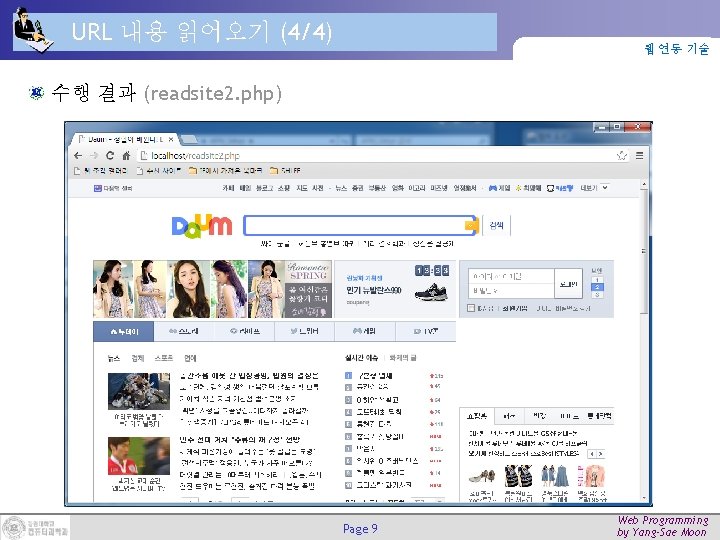Open the Chrome hamburger menu
This screenshot has width=720, height=540.
pyautogui.click(x=639, y=156)
